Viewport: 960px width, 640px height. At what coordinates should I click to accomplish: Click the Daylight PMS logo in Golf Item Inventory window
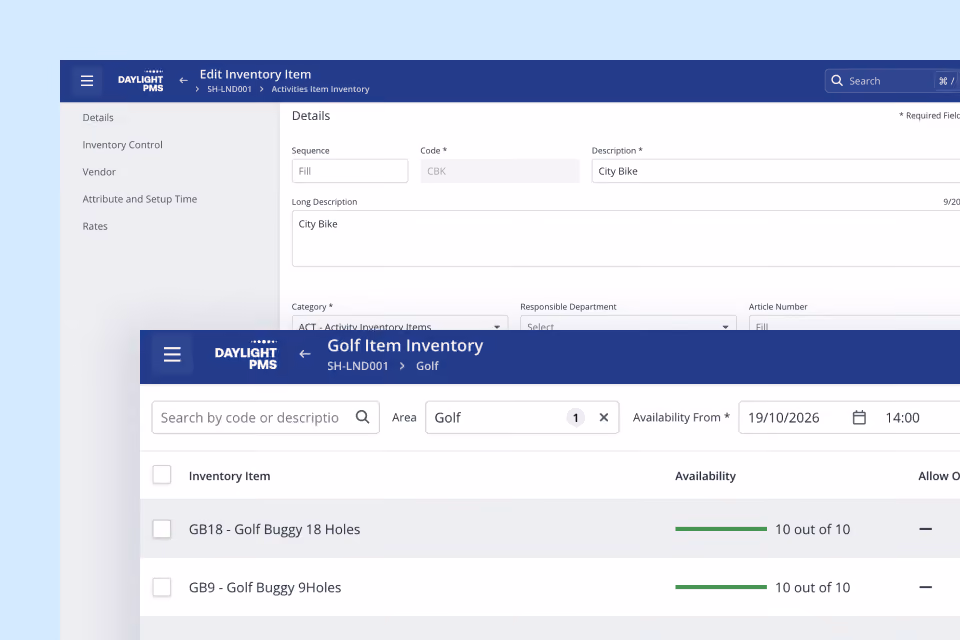click(246, 355)
